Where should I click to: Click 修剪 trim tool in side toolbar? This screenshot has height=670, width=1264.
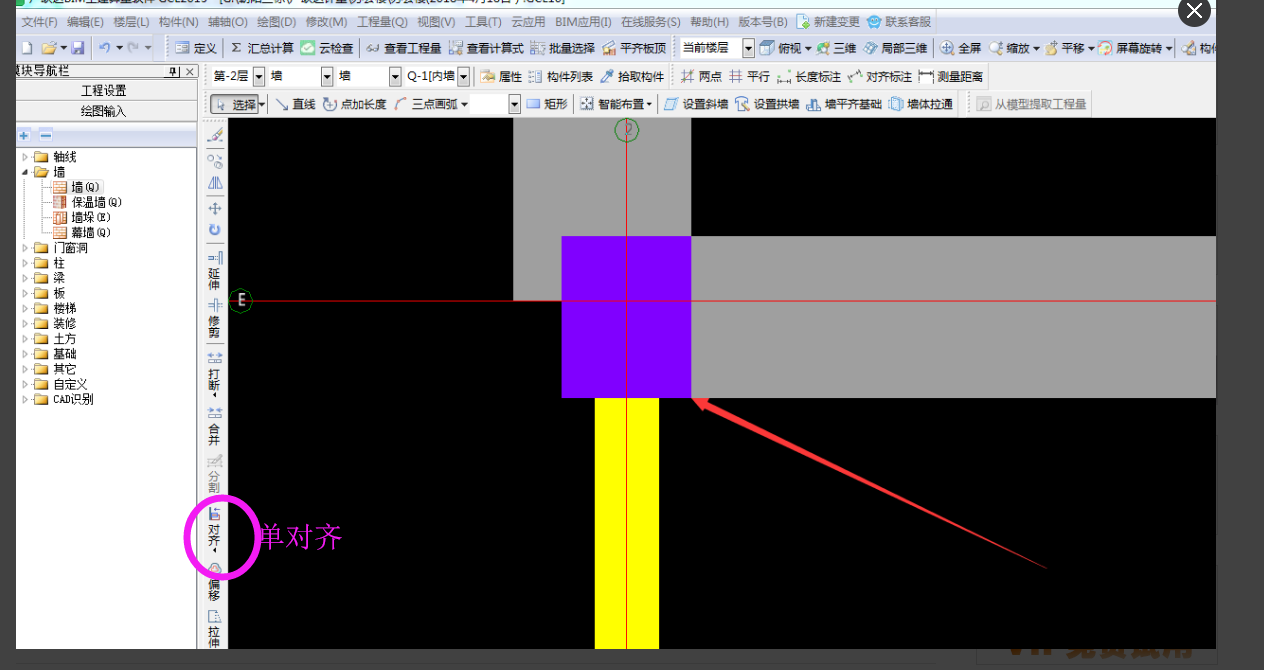(x=214, y=319)
